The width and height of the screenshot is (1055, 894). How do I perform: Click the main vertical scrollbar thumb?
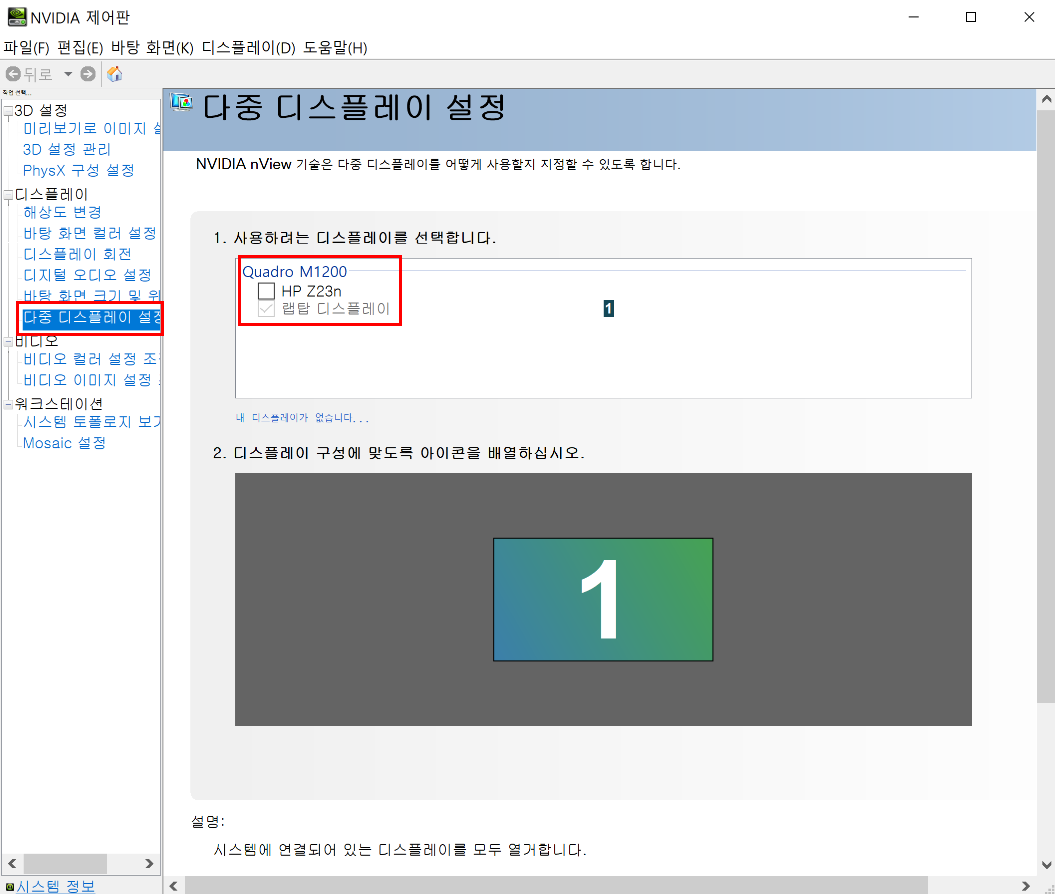tap(1046, 406)
